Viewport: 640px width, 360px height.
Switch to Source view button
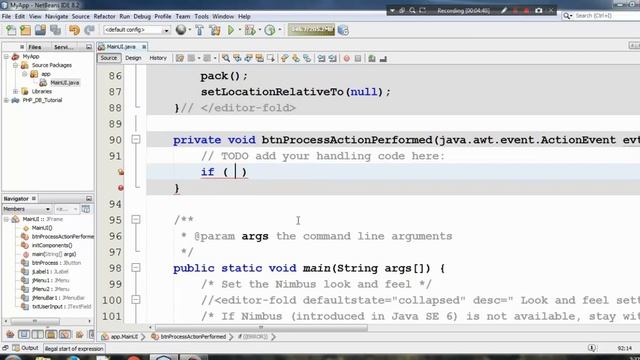coord(109,58)
